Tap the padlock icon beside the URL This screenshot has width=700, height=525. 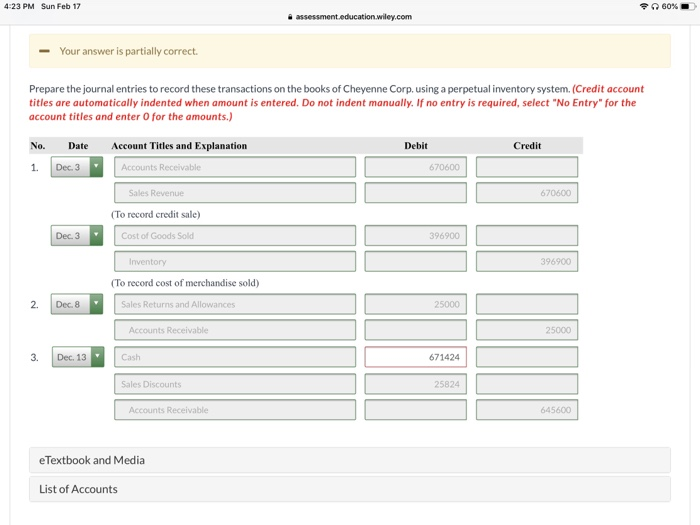coord(290,17)
